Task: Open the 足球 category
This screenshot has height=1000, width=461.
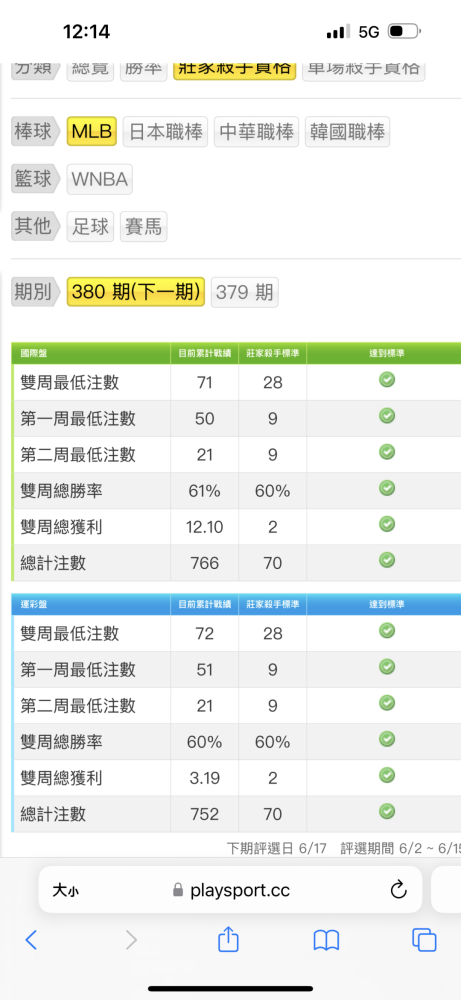Action: 91,226
